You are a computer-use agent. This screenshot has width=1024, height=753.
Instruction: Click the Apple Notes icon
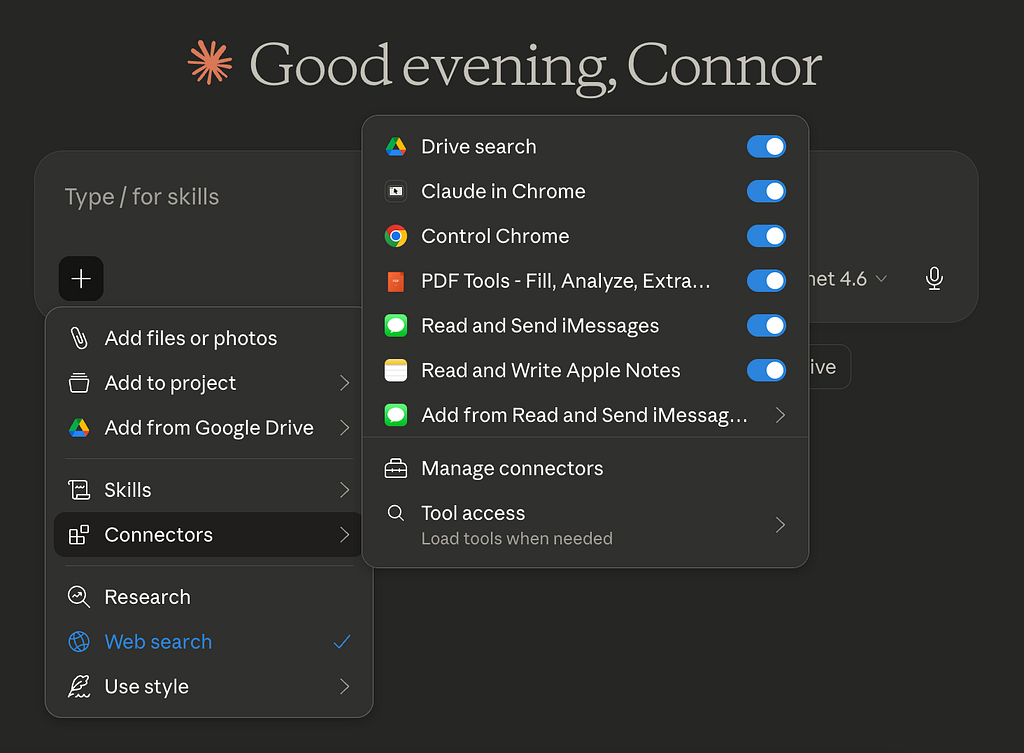tap(396, 370)
